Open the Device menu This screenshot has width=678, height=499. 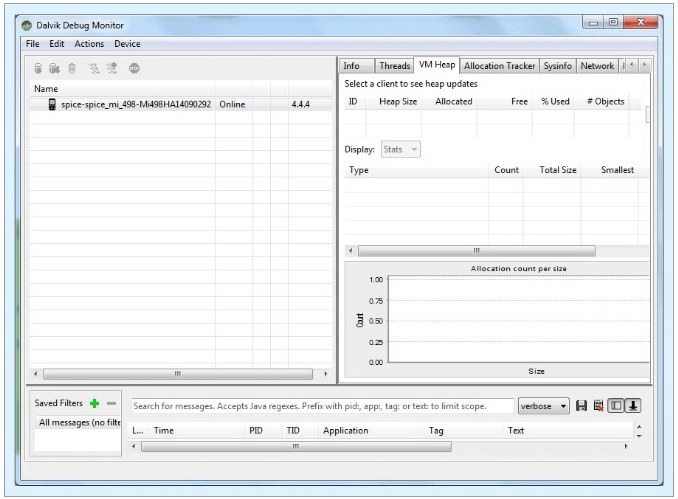(x=127, y=44)
